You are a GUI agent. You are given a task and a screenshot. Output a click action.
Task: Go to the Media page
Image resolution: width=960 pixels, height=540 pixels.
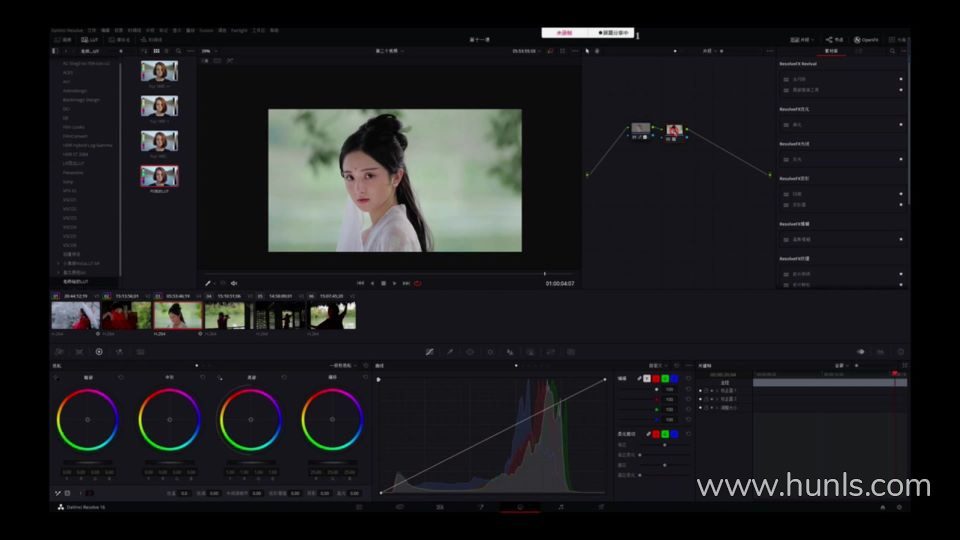tap(359, 507)
